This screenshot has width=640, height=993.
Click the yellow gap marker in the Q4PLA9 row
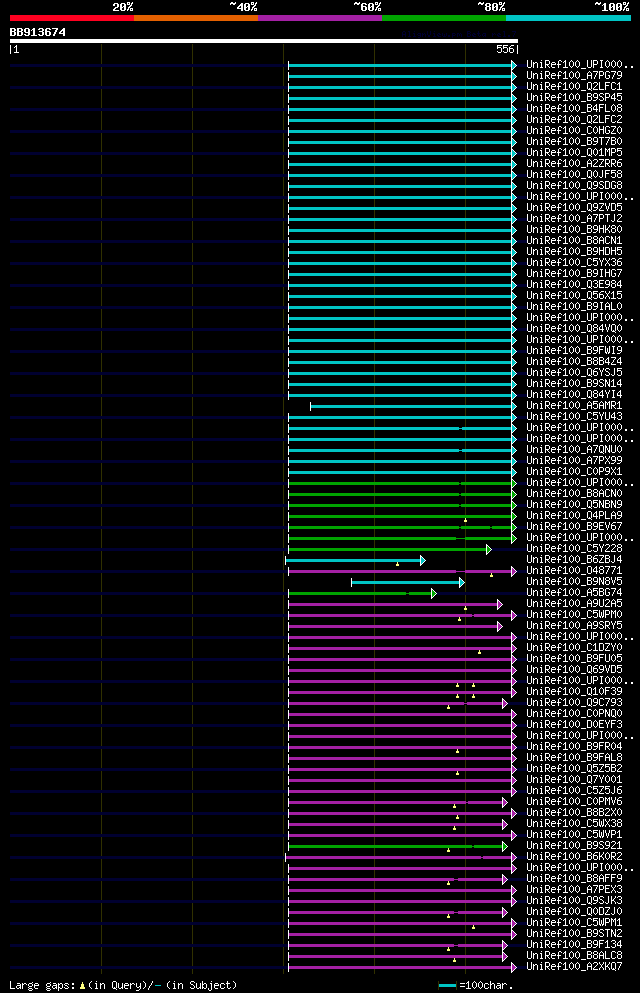click(x=465, y=521)
